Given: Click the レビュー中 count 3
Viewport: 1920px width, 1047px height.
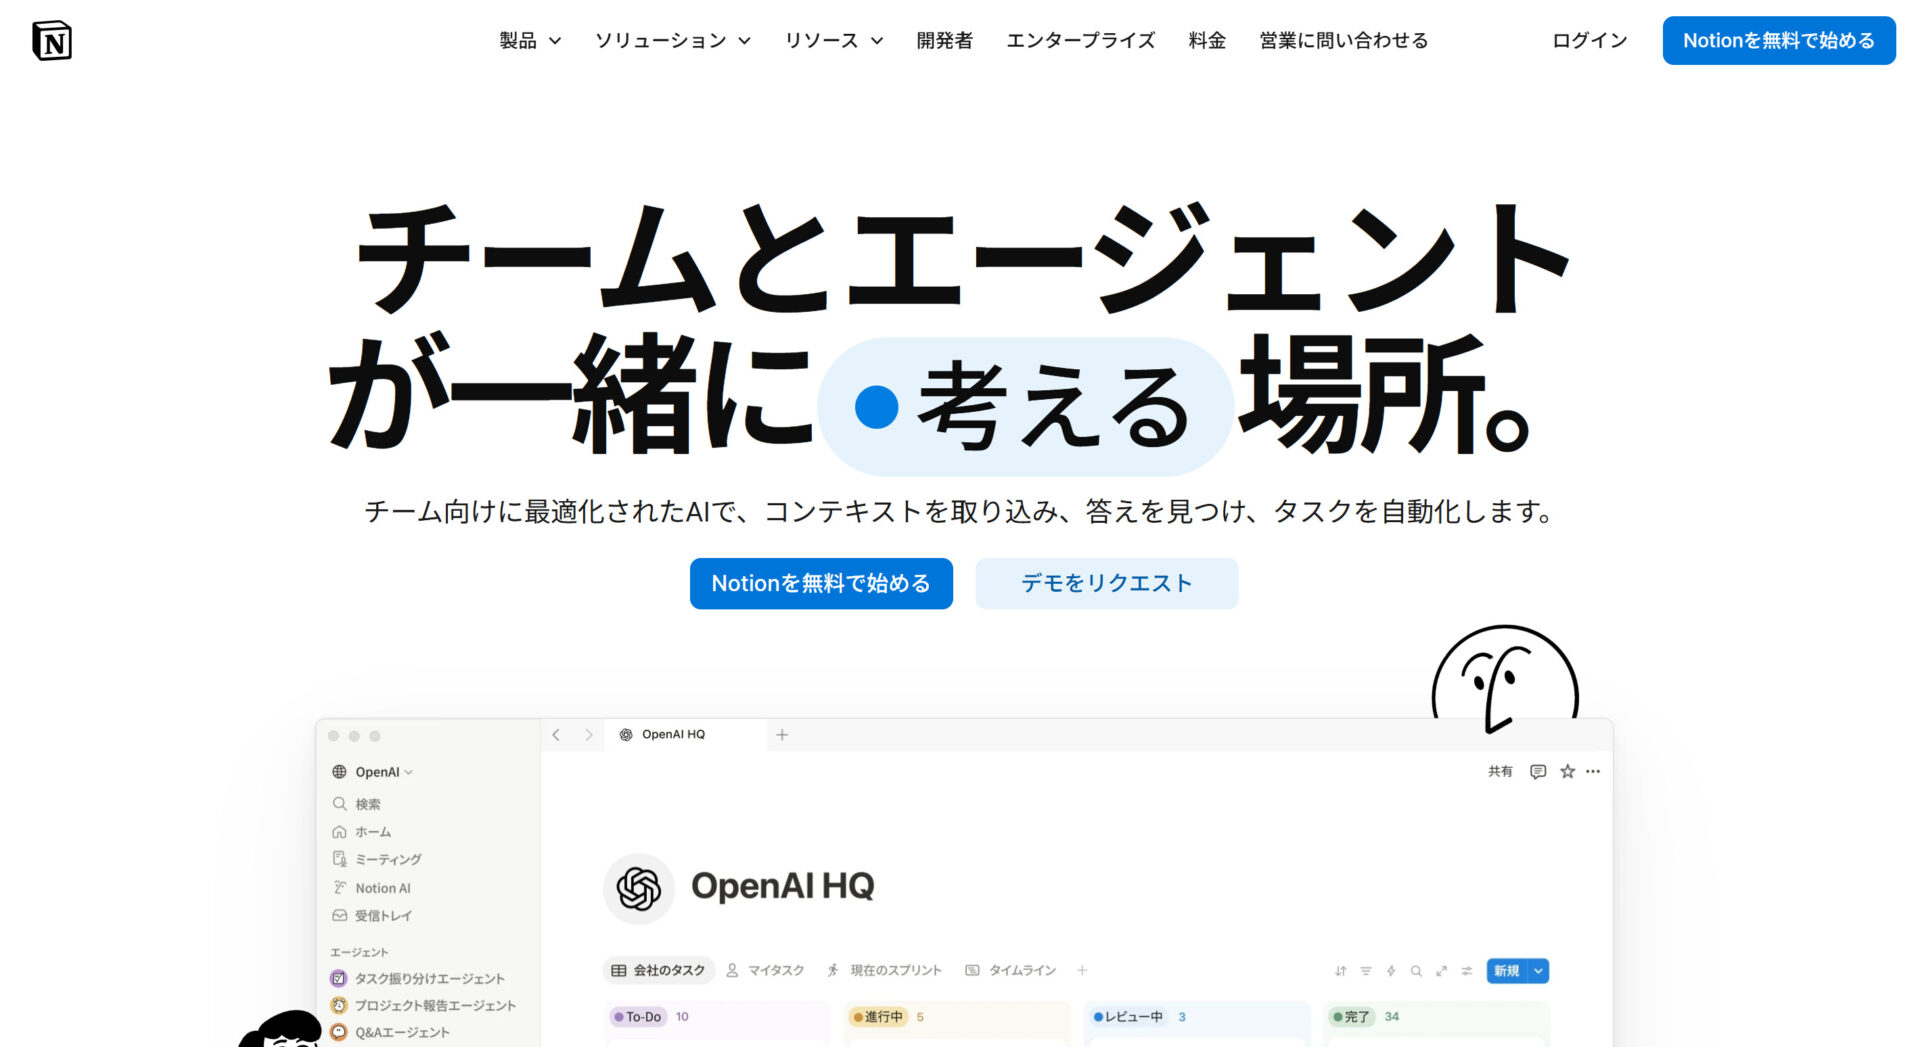Looking at the screenshot, I should click(x=1182, y=1017).
